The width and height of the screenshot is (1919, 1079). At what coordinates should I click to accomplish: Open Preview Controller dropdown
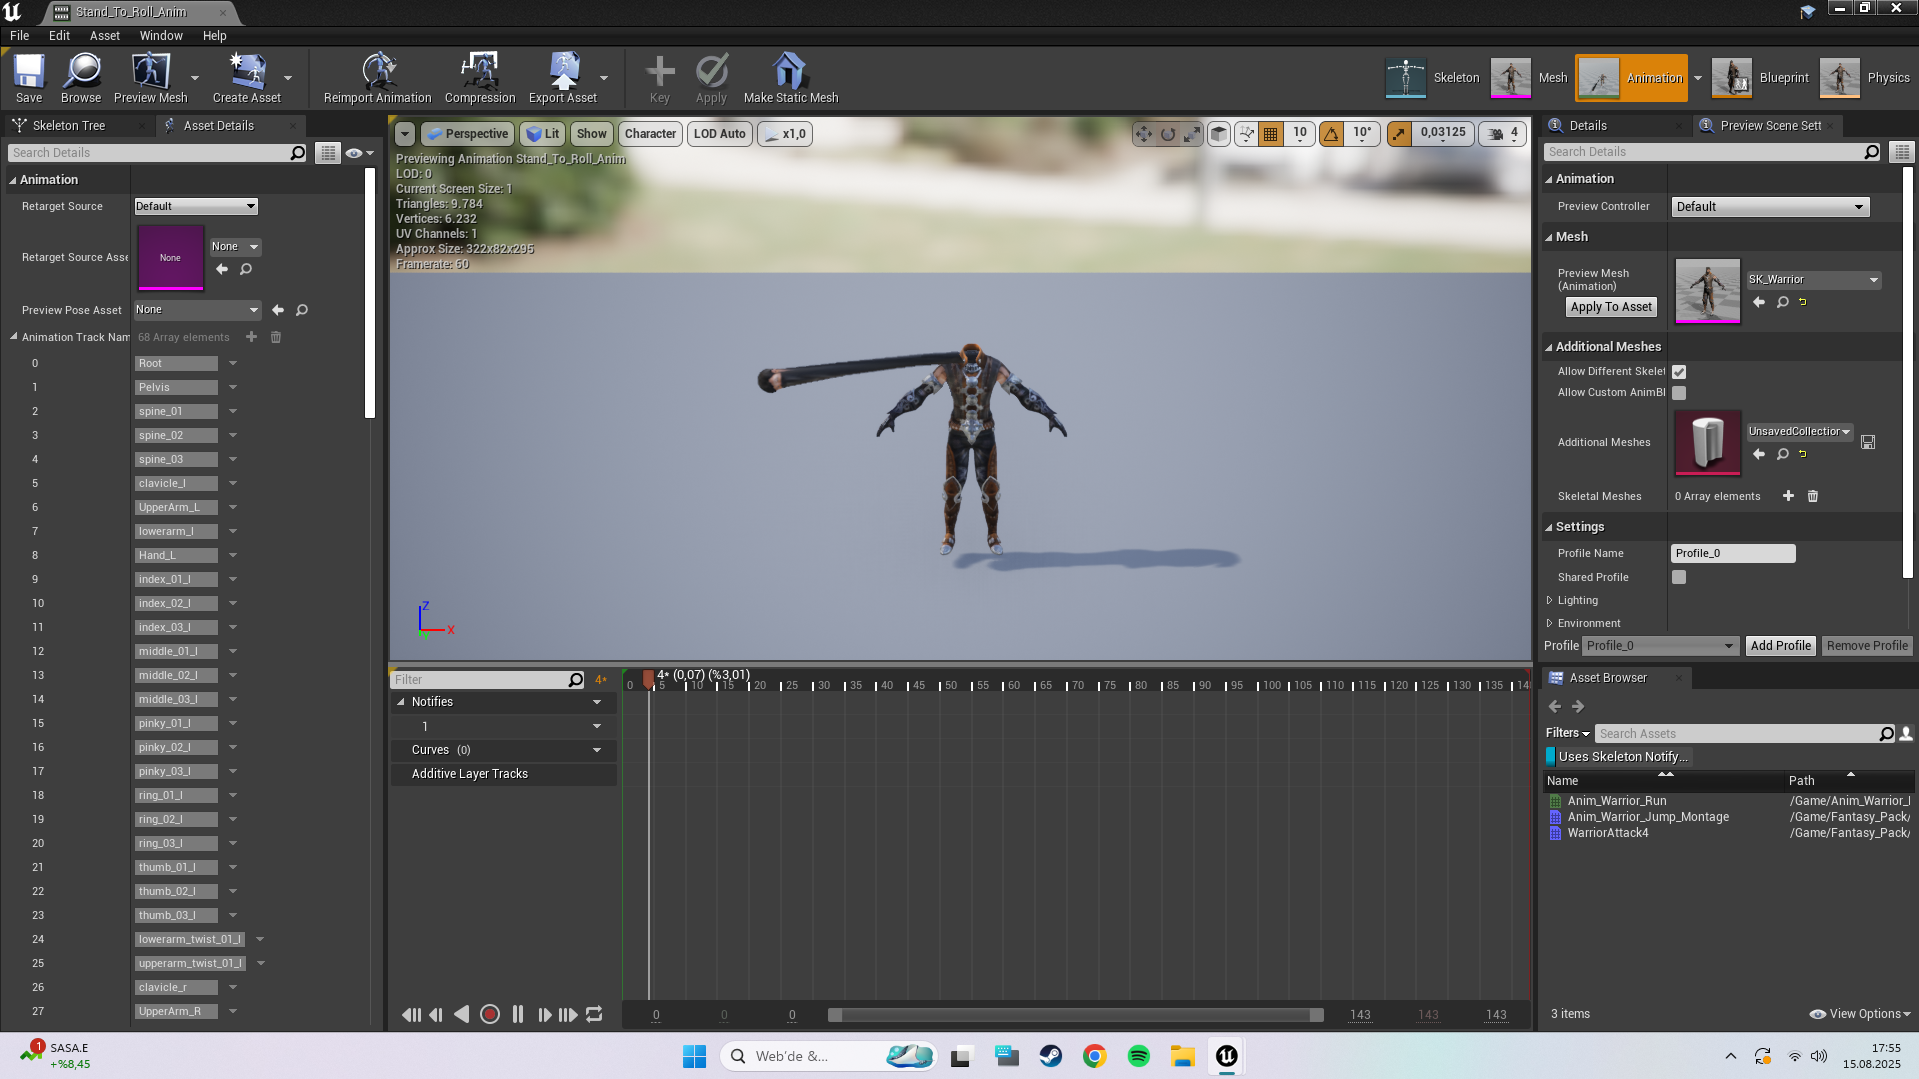tap(1770, 207)
